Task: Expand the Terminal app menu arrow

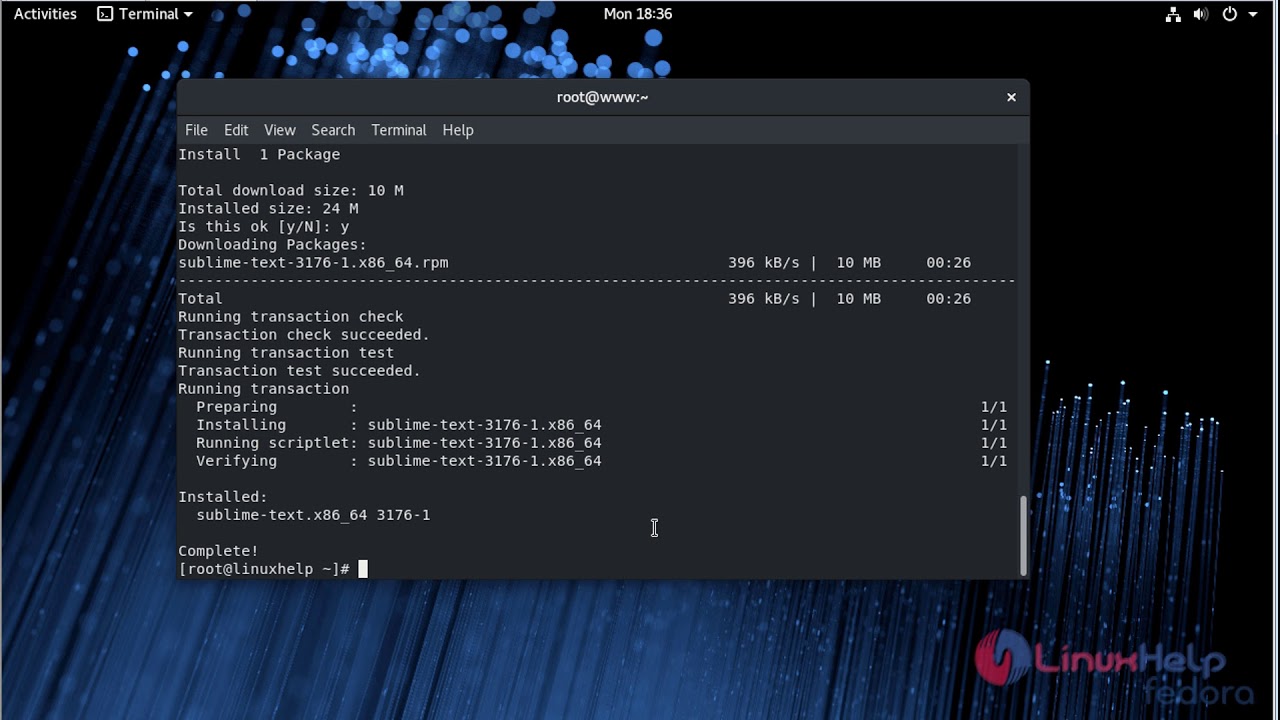Action: (x=189, y=15)
